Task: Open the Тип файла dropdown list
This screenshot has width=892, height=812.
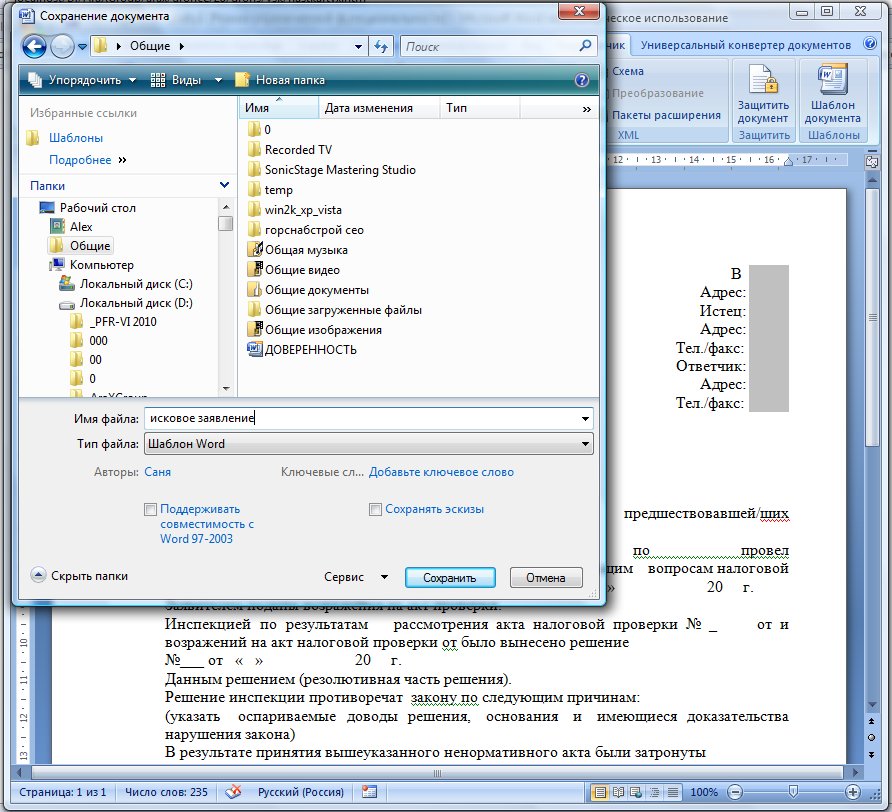Action: coord(584,444)
